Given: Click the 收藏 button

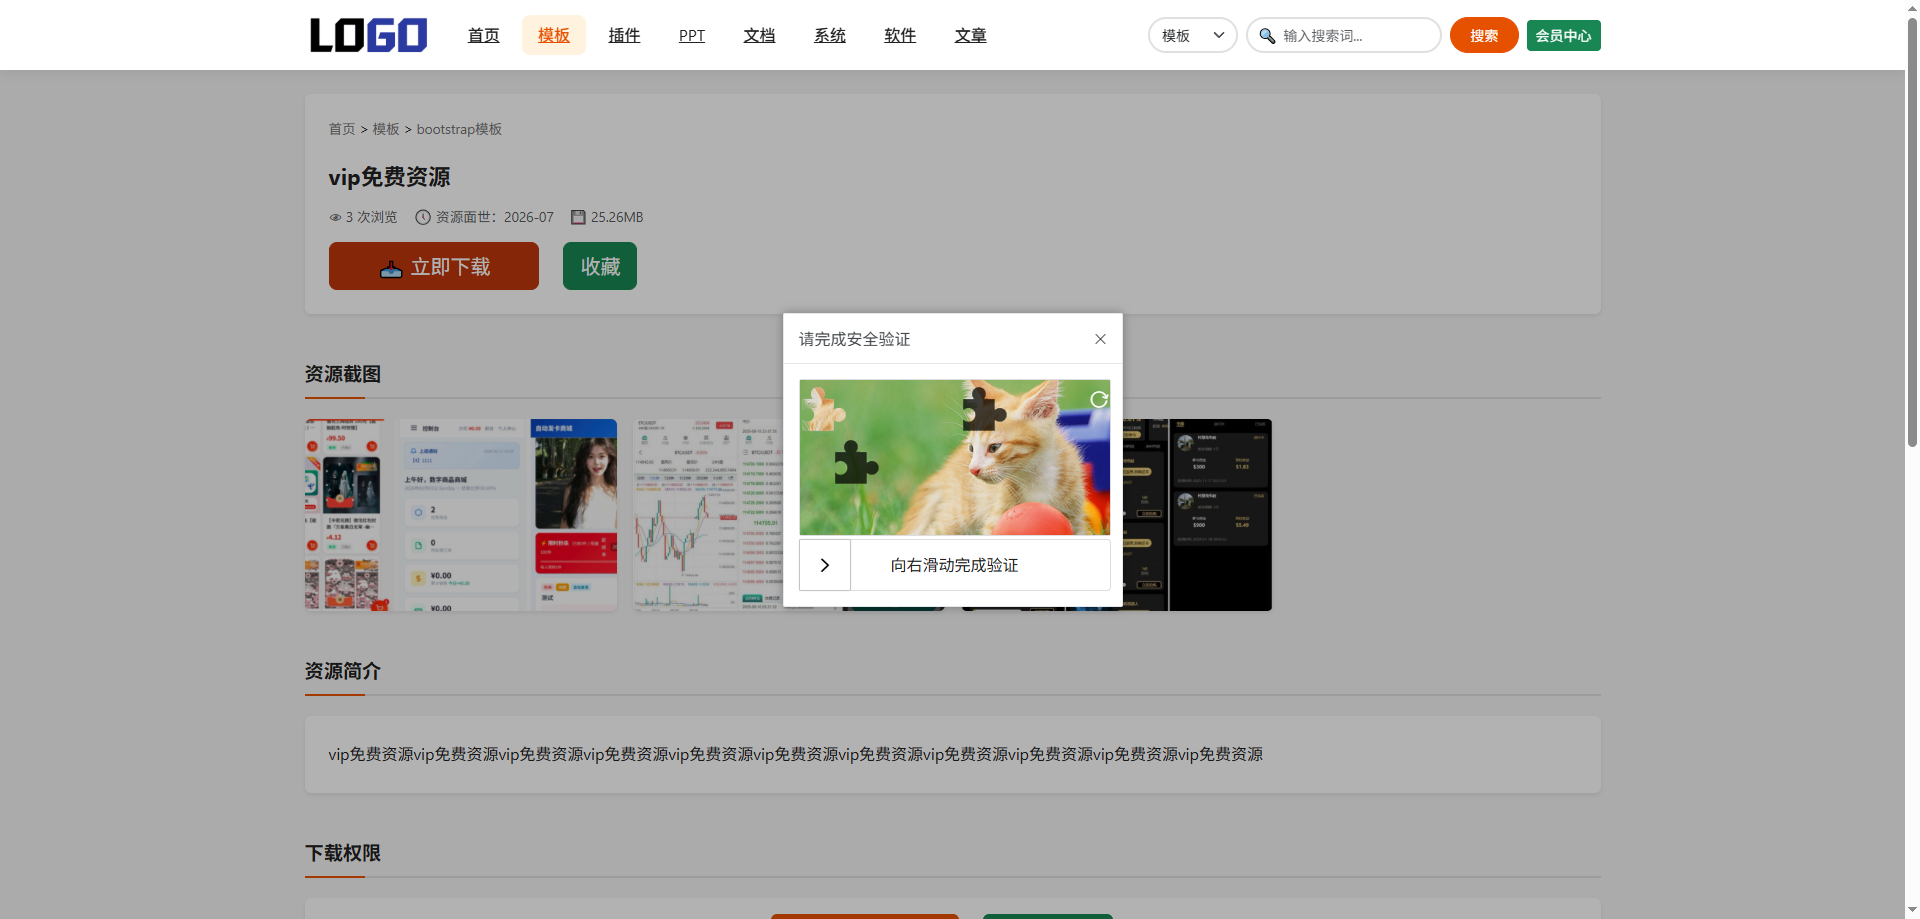Looking at the screenshot, I should pyautogui.click(x=600, y=266).
